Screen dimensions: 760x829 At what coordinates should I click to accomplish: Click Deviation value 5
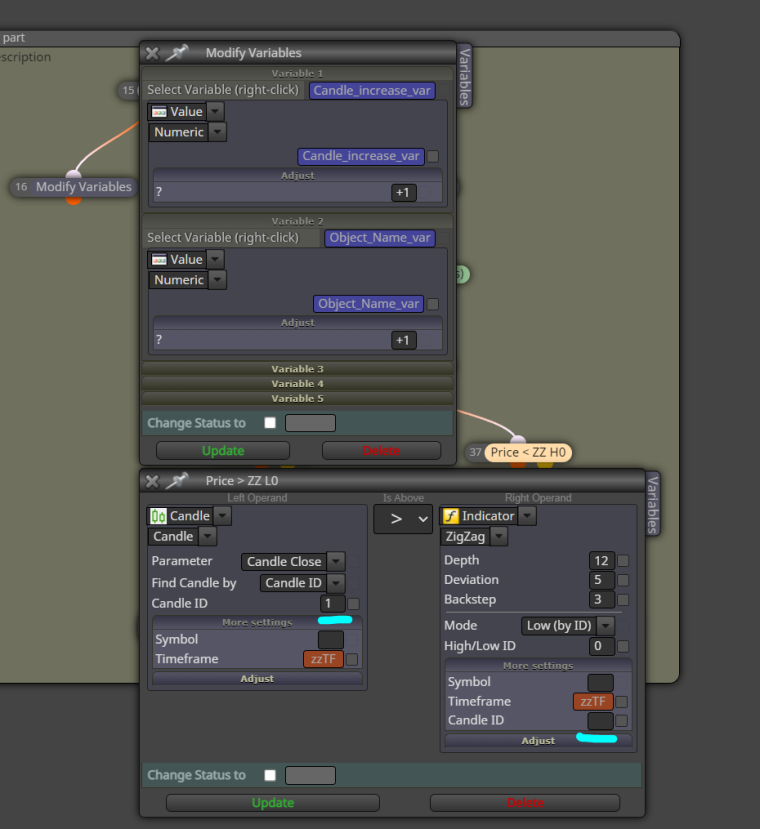(x=602, y=580)
